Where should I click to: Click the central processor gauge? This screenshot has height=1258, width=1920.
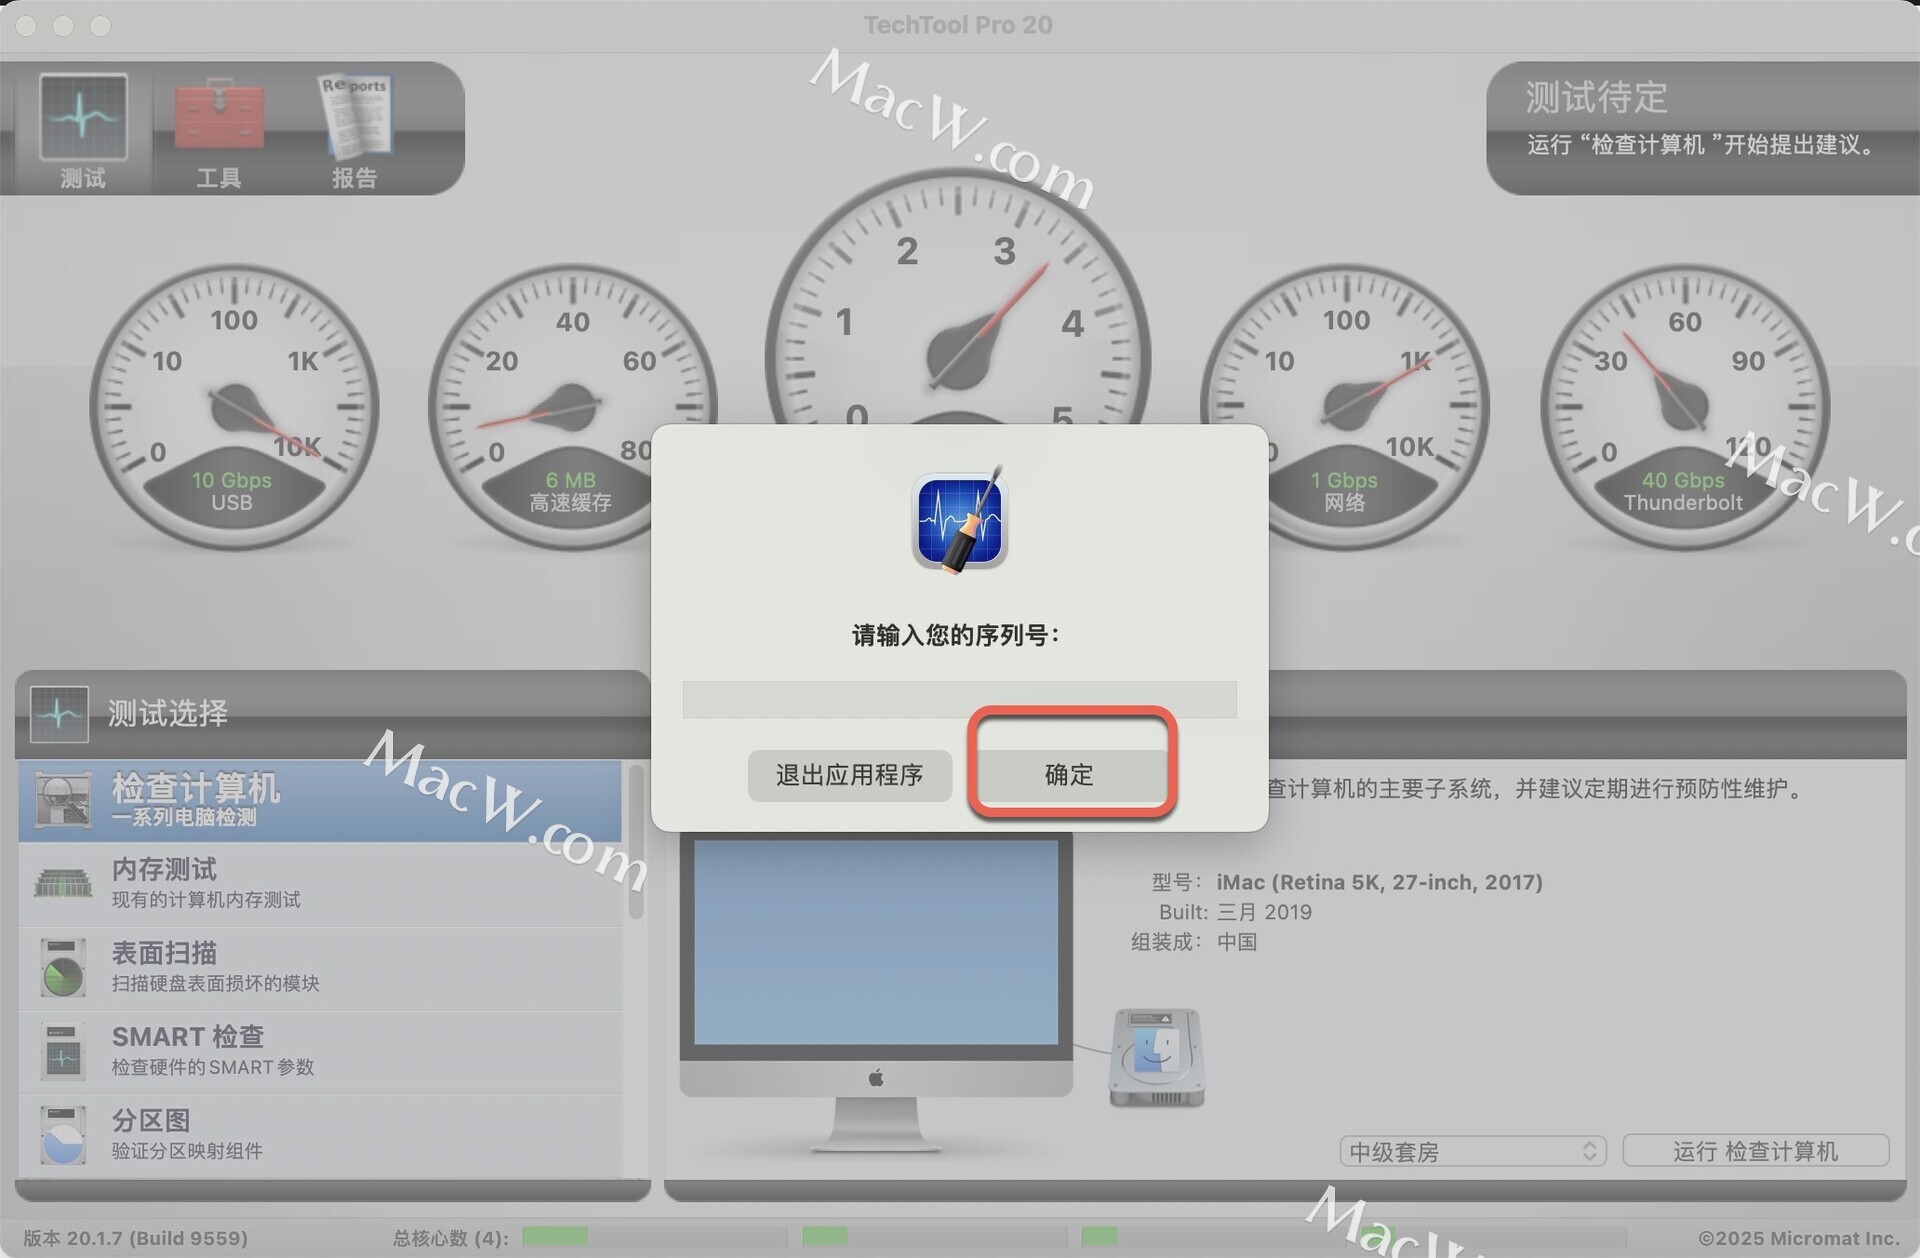(x=957, y=300)
